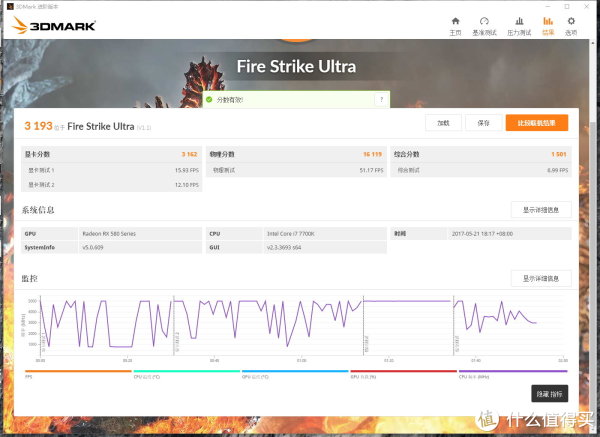Minimize the 3DMark window
600x437 pixels.
coord(548,7)
